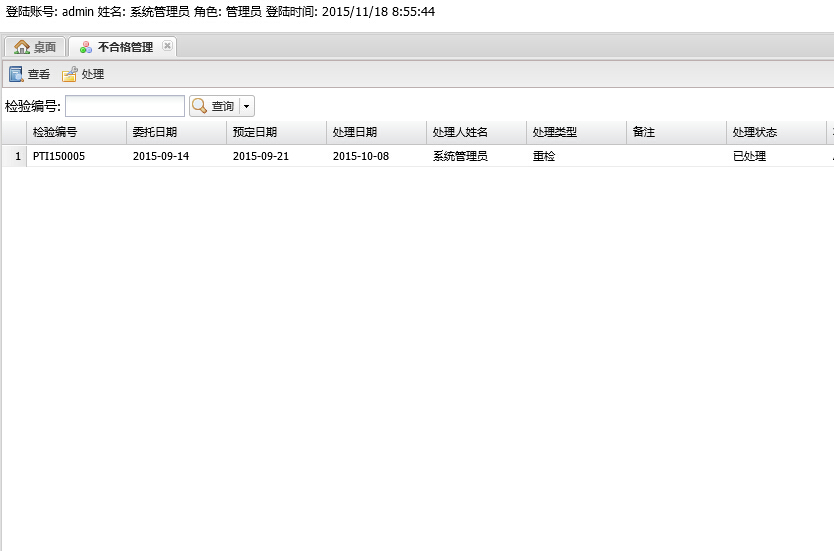The image size is (834, 551).
Task: Switch to the 桌面 home tab
Action: click(x=35, y=47)
